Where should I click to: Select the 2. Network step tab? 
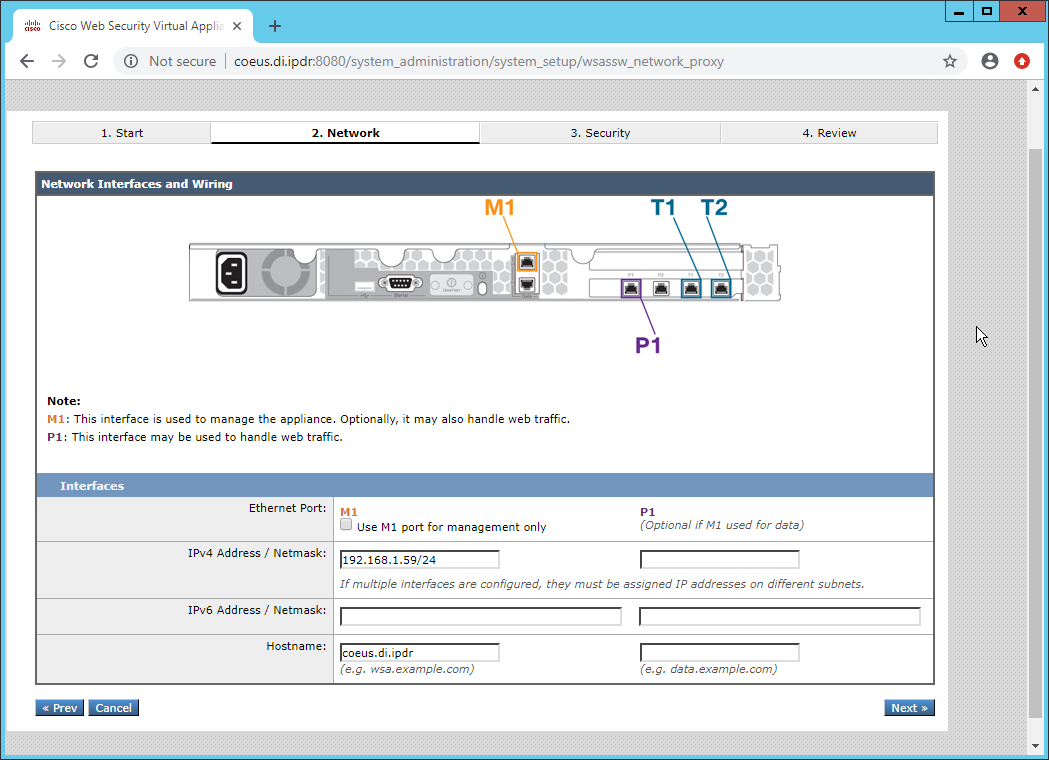(x=345, y=132)
